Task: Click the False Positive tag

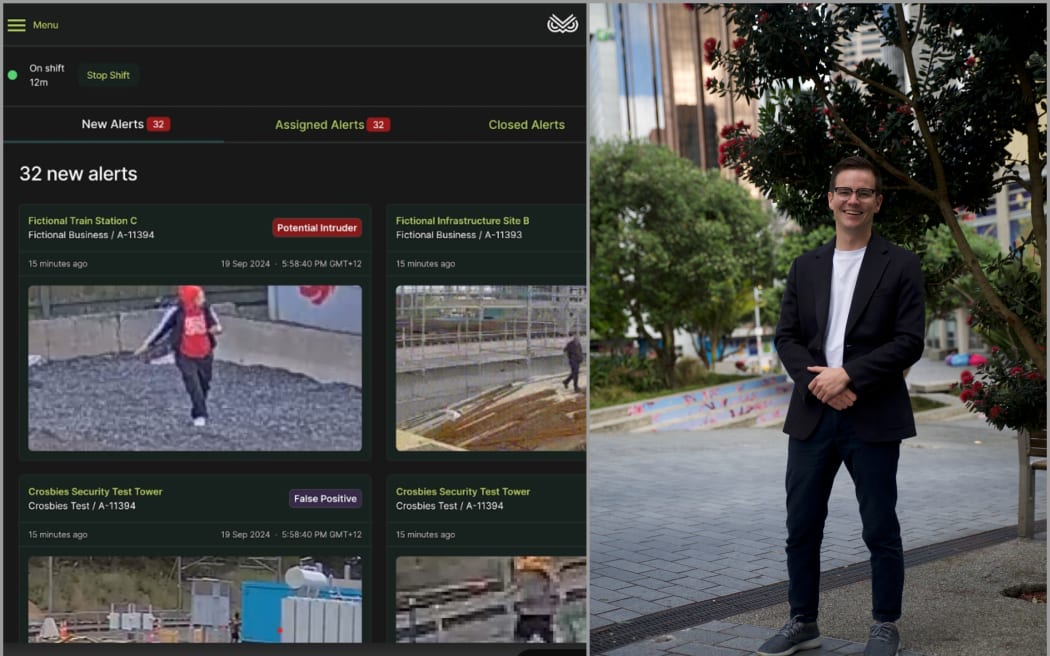Action: pos(325,498)
